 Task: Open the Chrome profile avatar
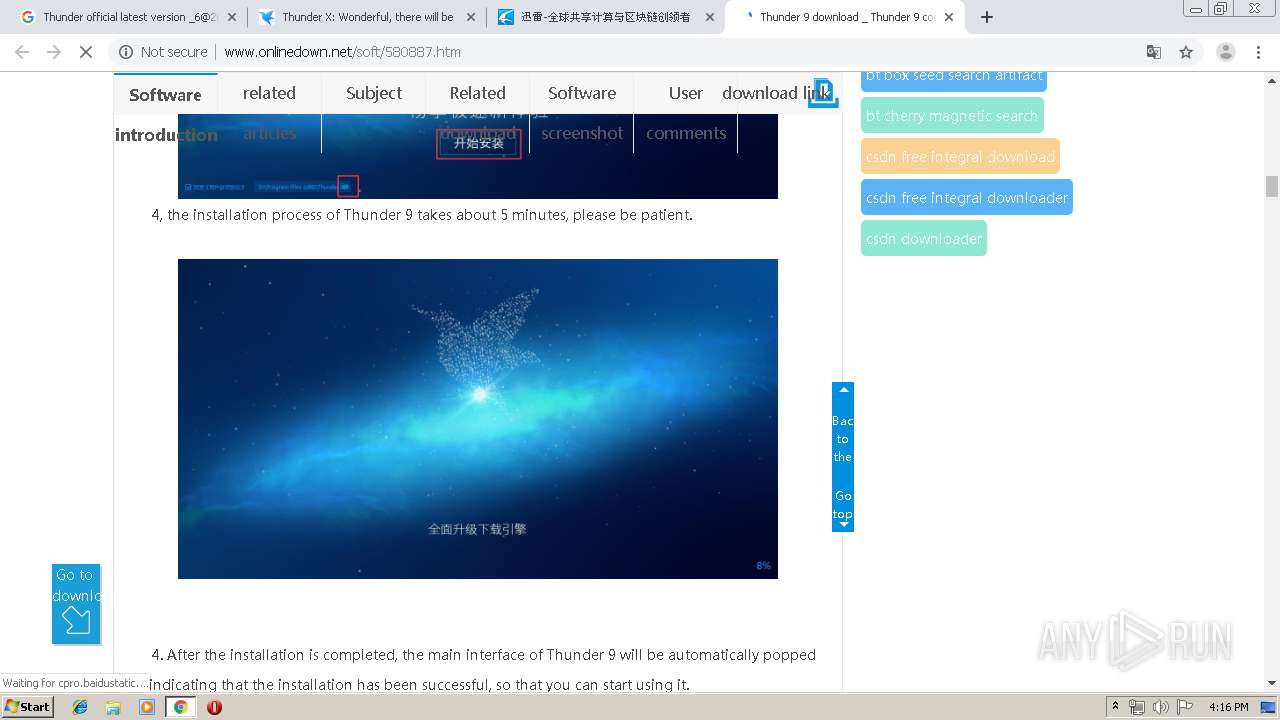[x=1225, y=52]
